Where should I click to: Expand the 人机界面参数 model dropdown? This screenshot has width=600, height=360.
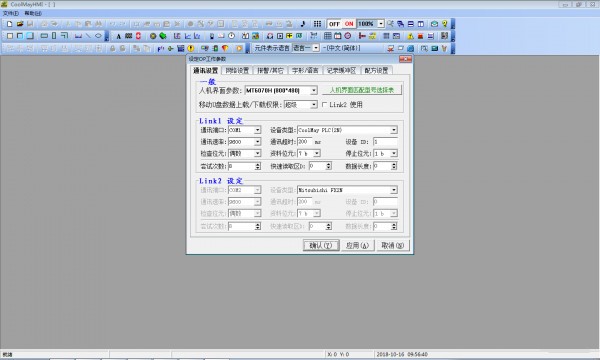click(314, 91)
